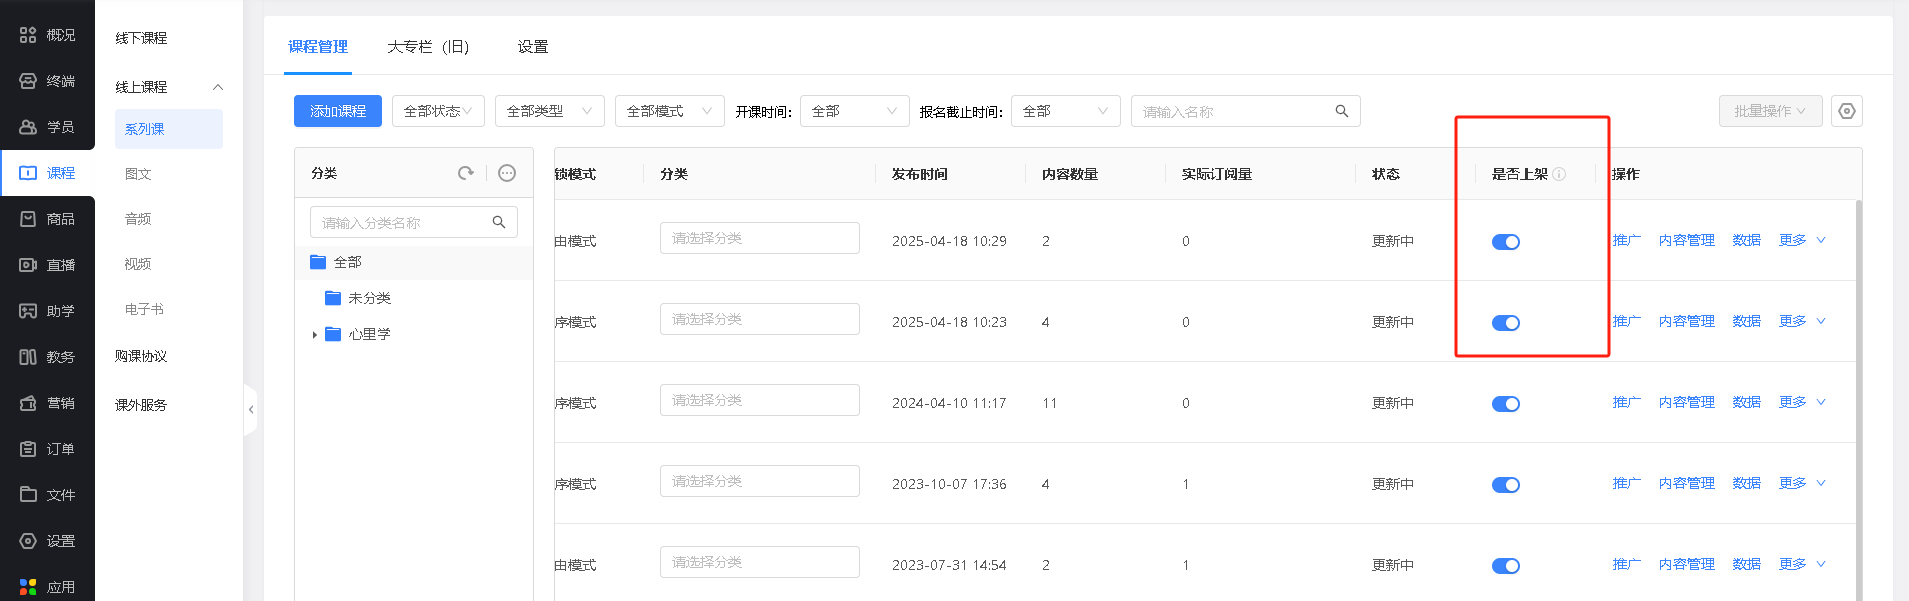Switch to the 大专栏 (旧) tab
1909x601 pixels.
[x=428, y=47]
